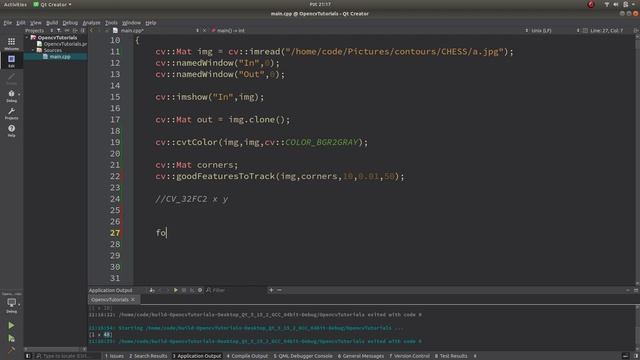Collapse the Sources folder
The height and width of the screenshot is (360, 640).
pyautogui.click(x=33, y=50)
